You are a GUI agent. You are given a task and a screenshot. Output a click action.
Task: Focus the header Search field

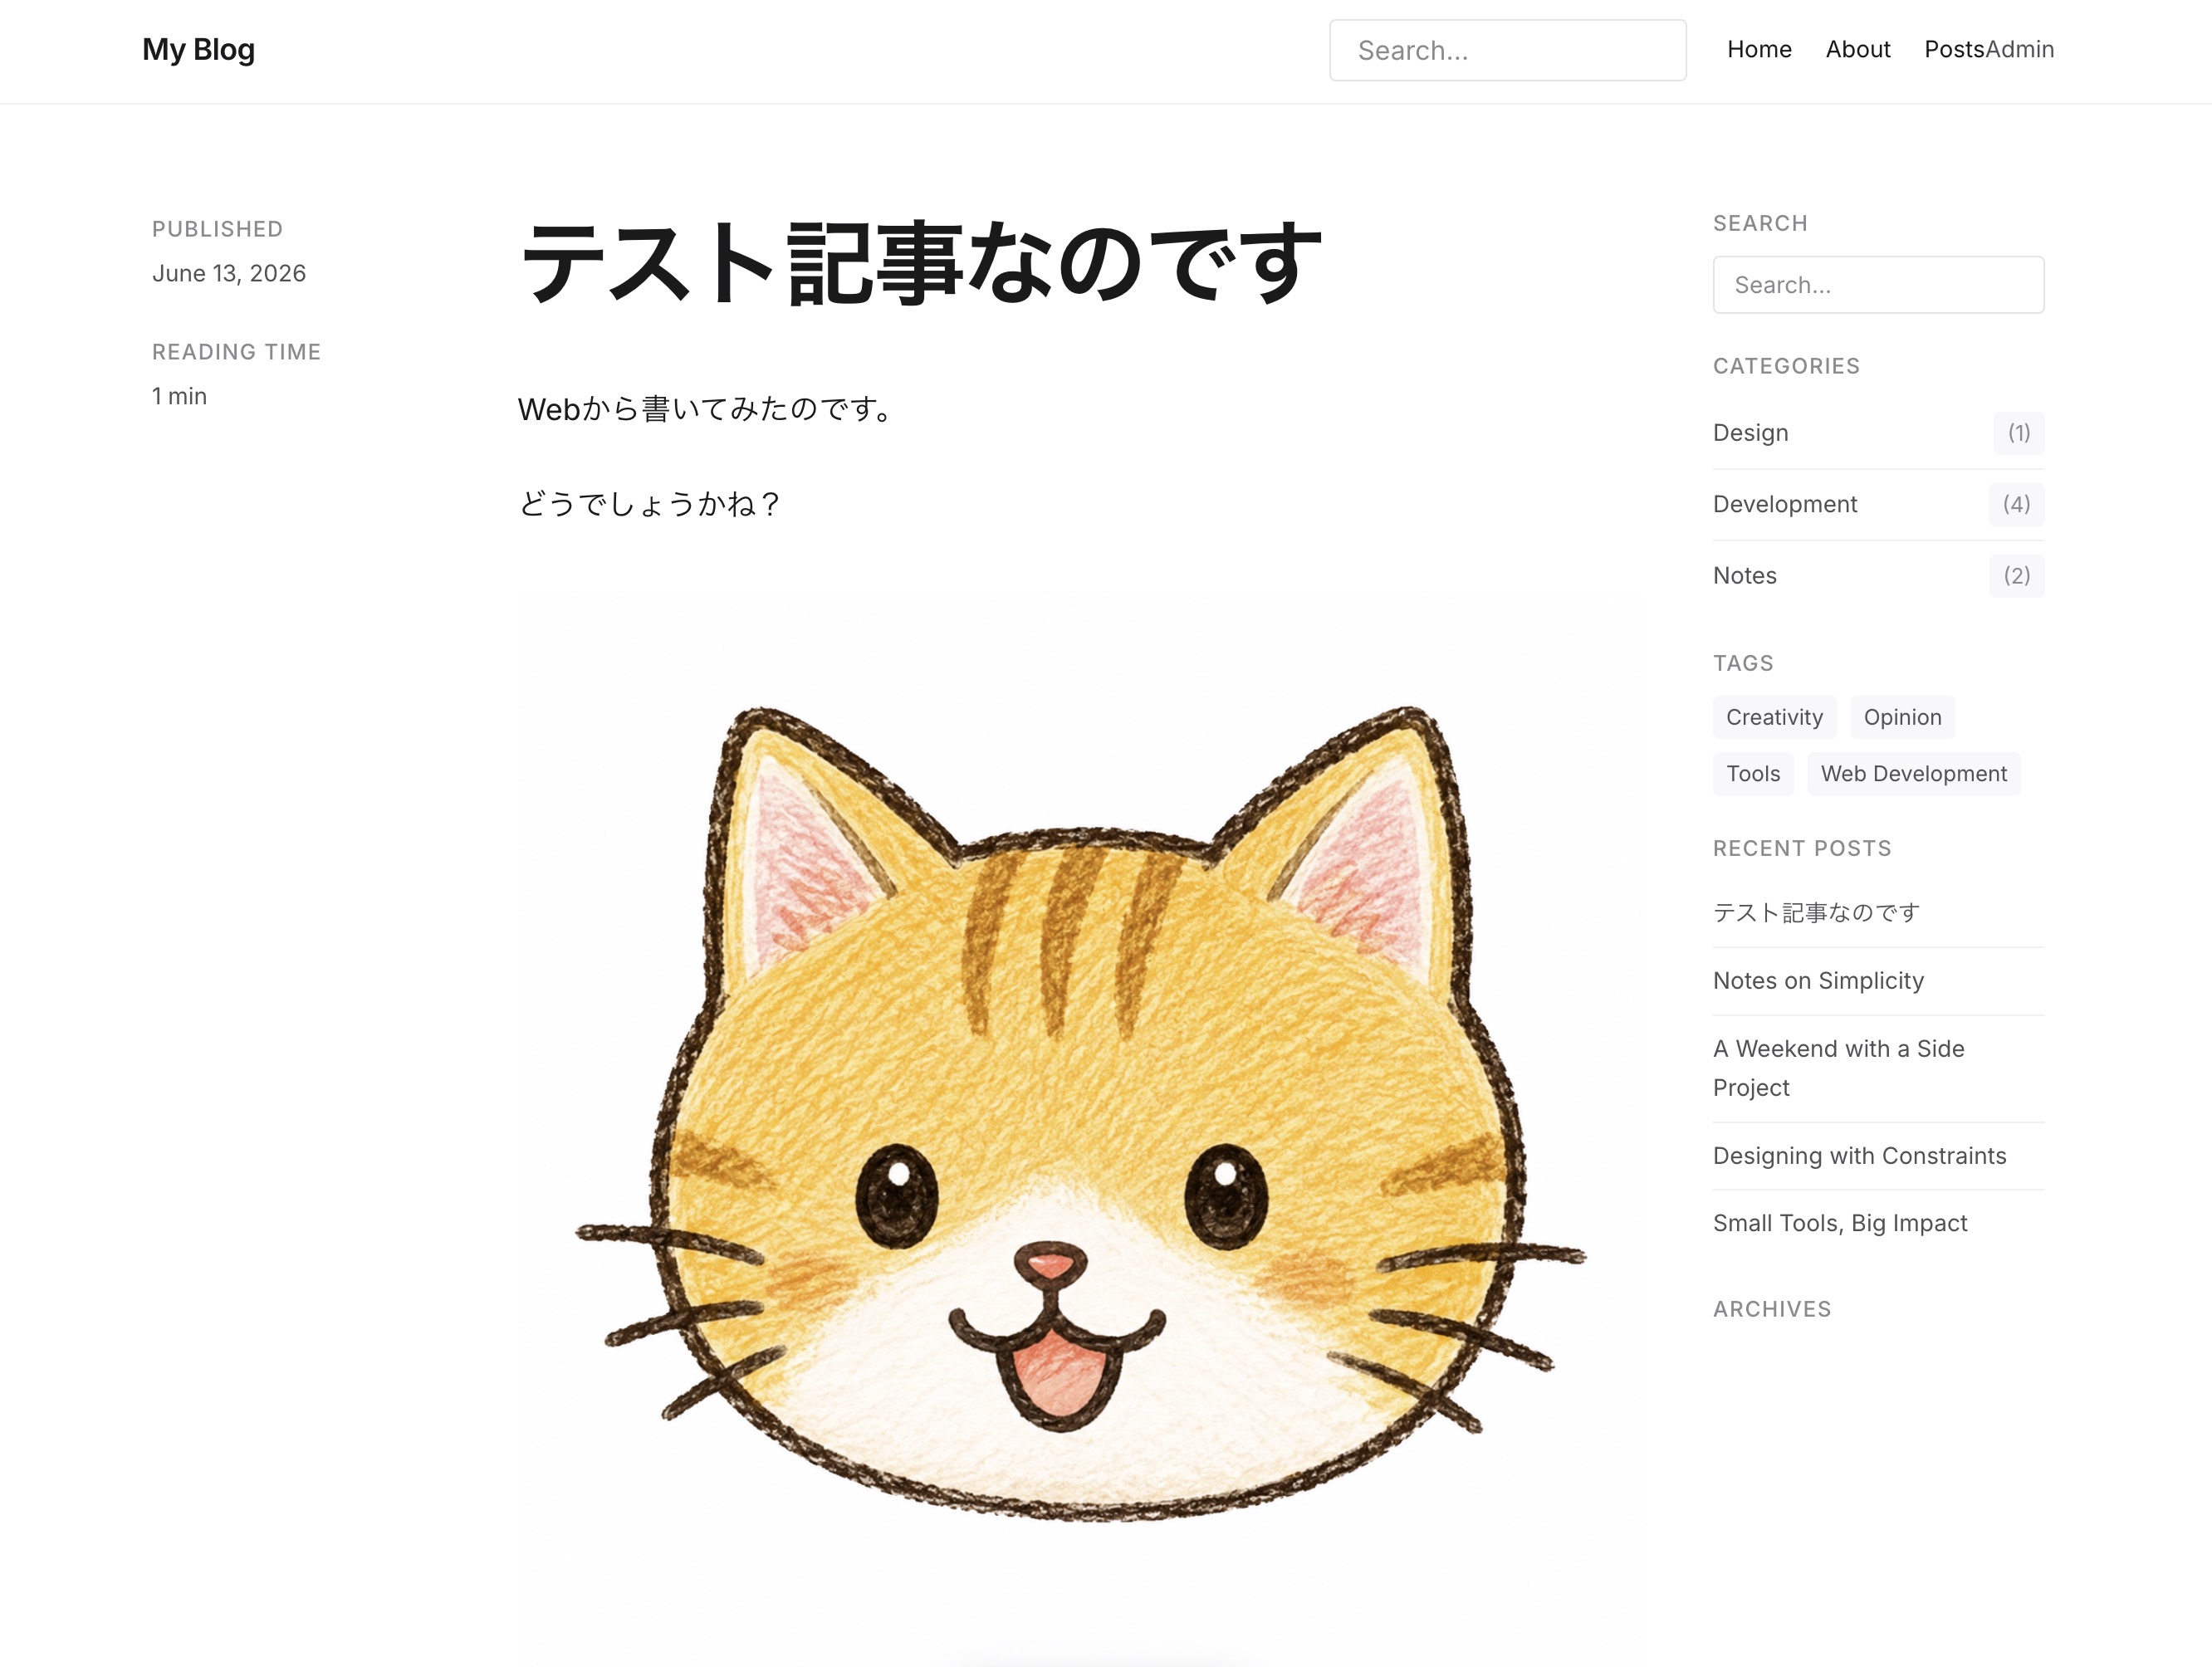1507,50
